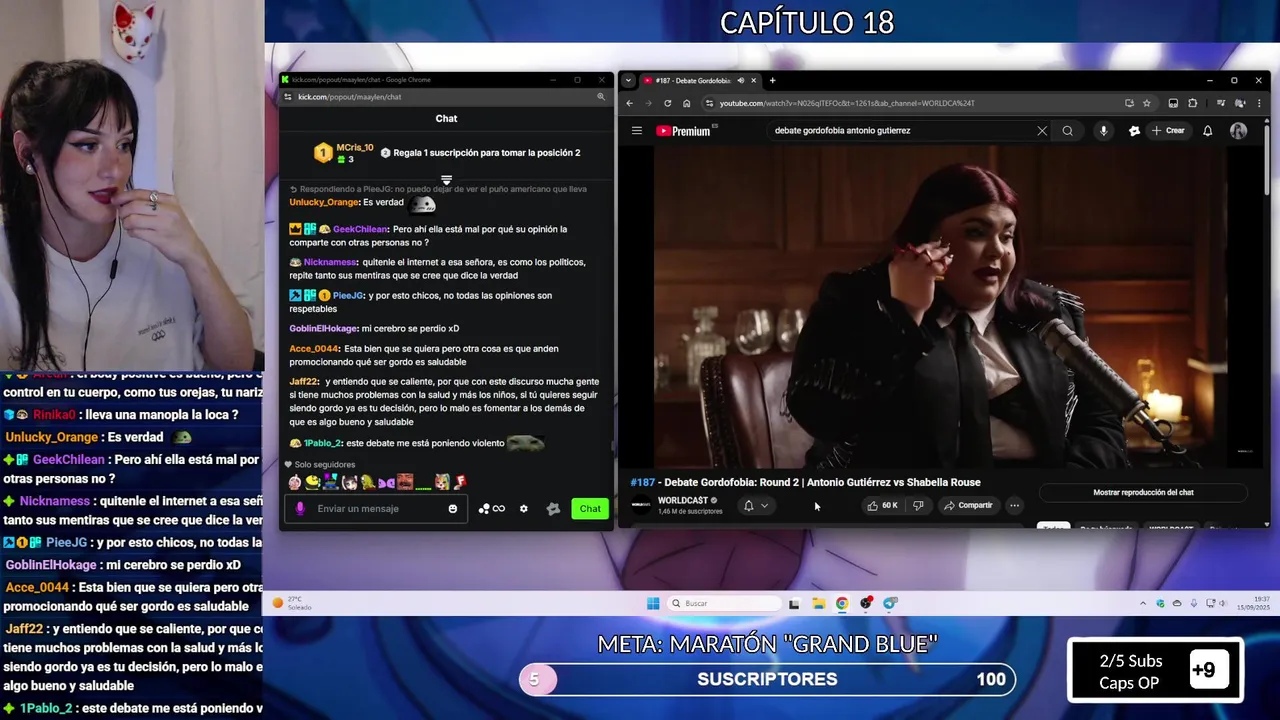Image resolution: width=1280 pixels, height=720 pixels.
Task: Open more actions three-dot menu under video
Action: (1014, 506)
